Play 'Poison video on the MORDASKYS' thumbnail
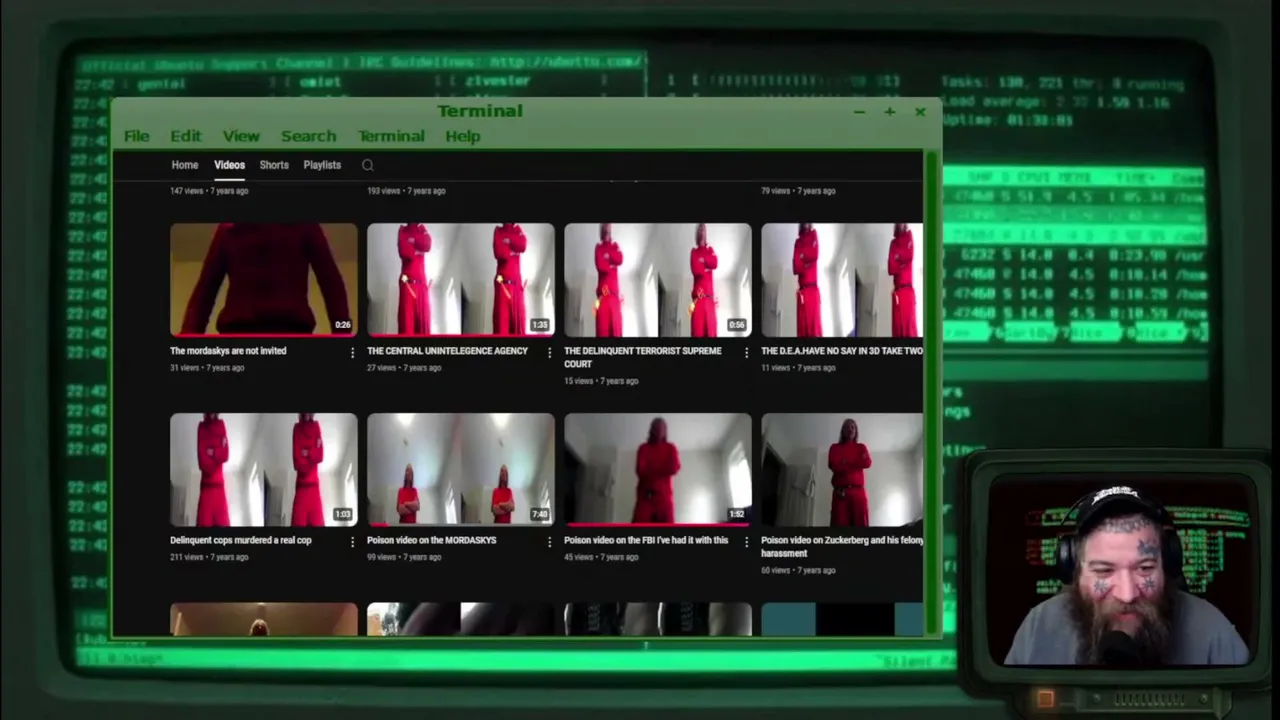 coord(461,469)
